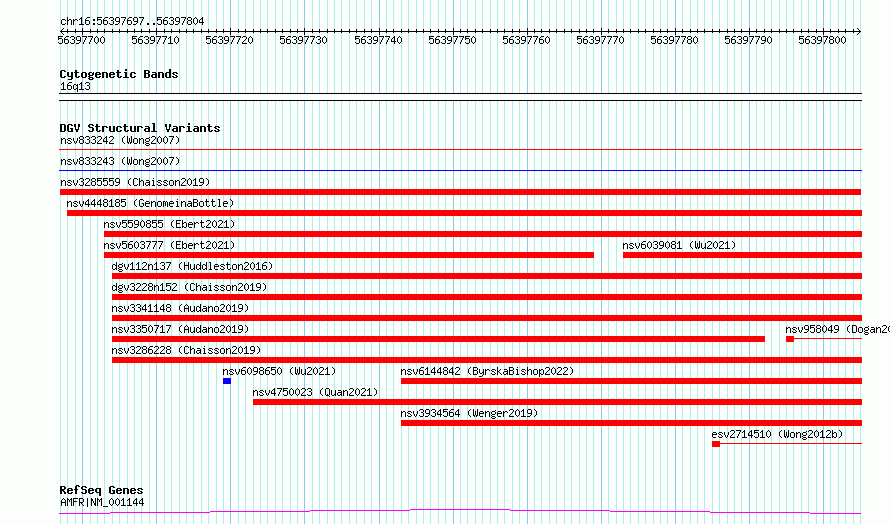Click the Cytogenetic Bands track heading

pyautogui.click(x=119, y=74)
